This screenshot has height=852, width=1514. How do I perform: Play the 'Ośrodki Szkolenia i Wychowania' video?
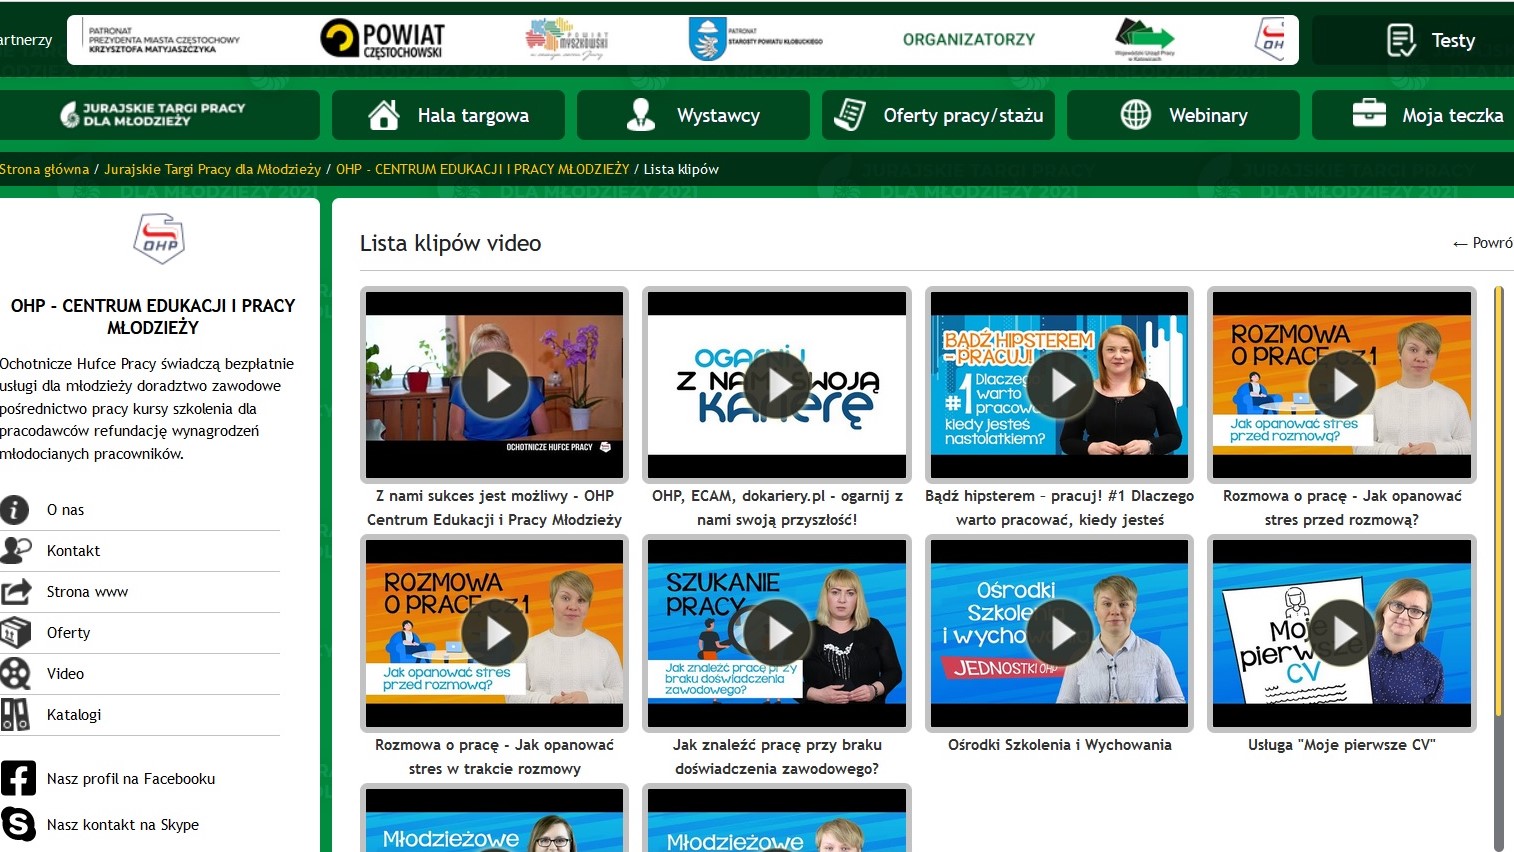click(1060, 633)
